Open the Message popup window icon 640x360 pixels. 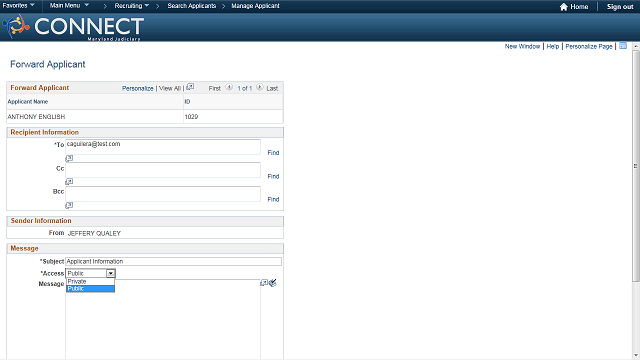[264, 282]
